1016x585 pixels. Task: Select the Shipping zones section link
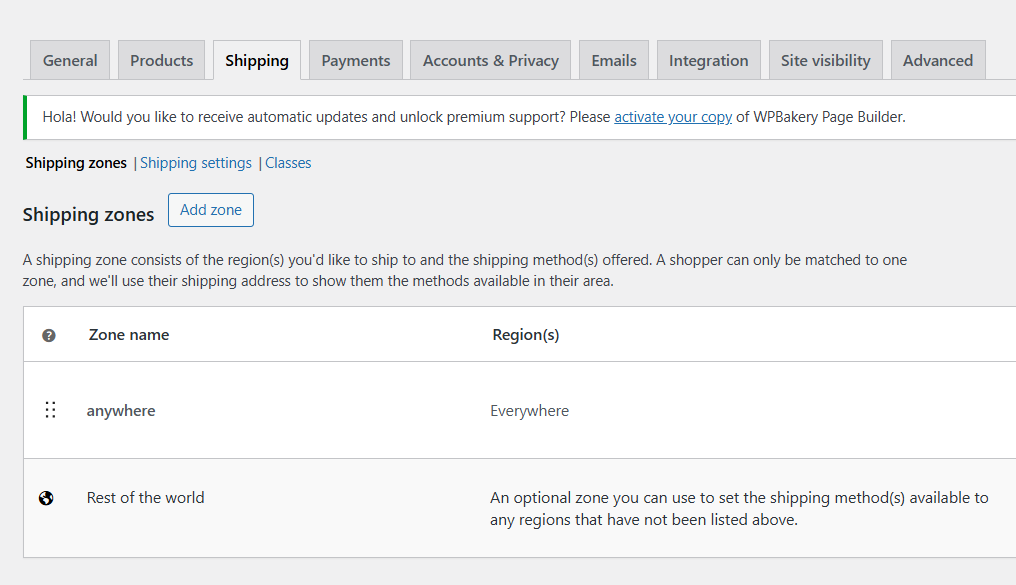[x=75, y=162]
